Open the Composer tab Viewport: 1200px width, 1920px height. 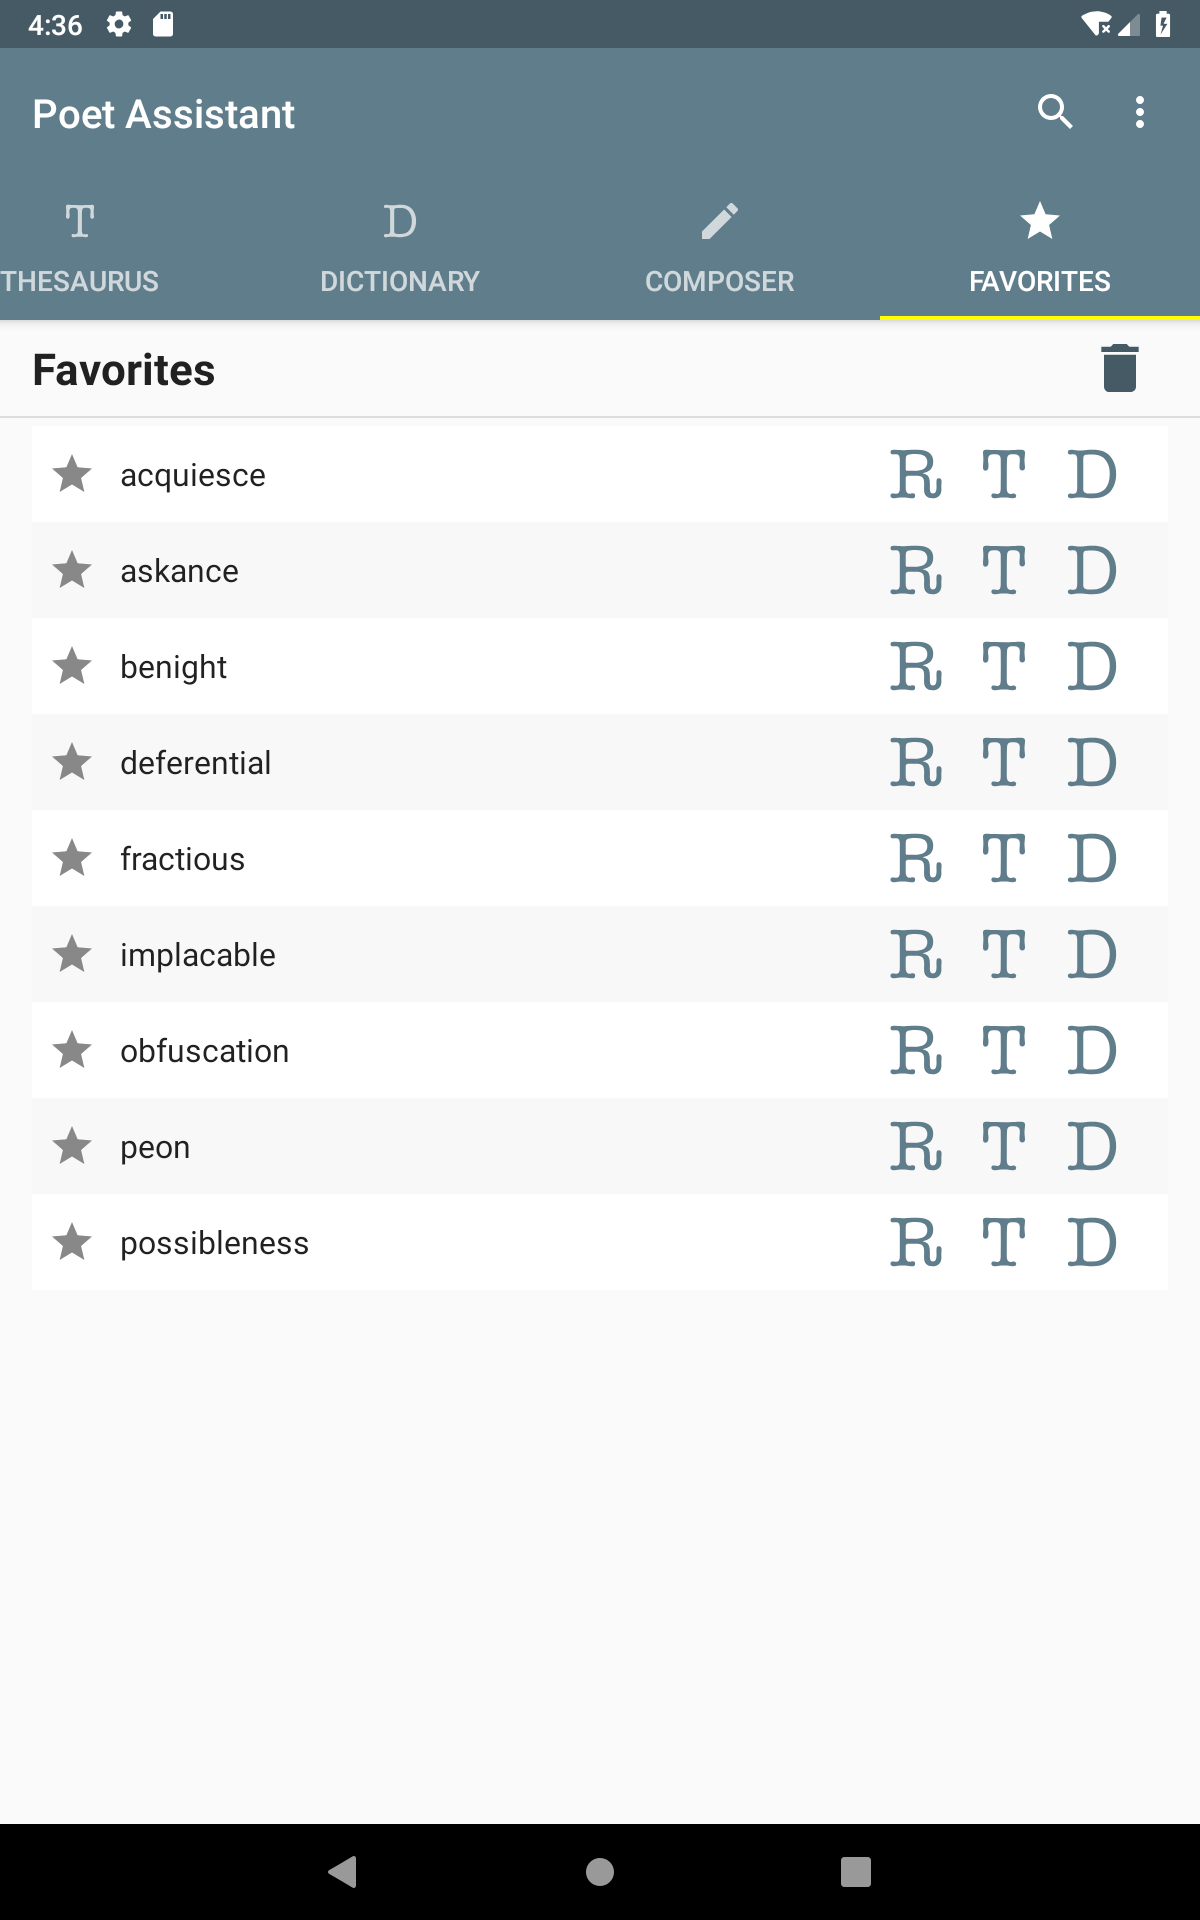point(720,247)
